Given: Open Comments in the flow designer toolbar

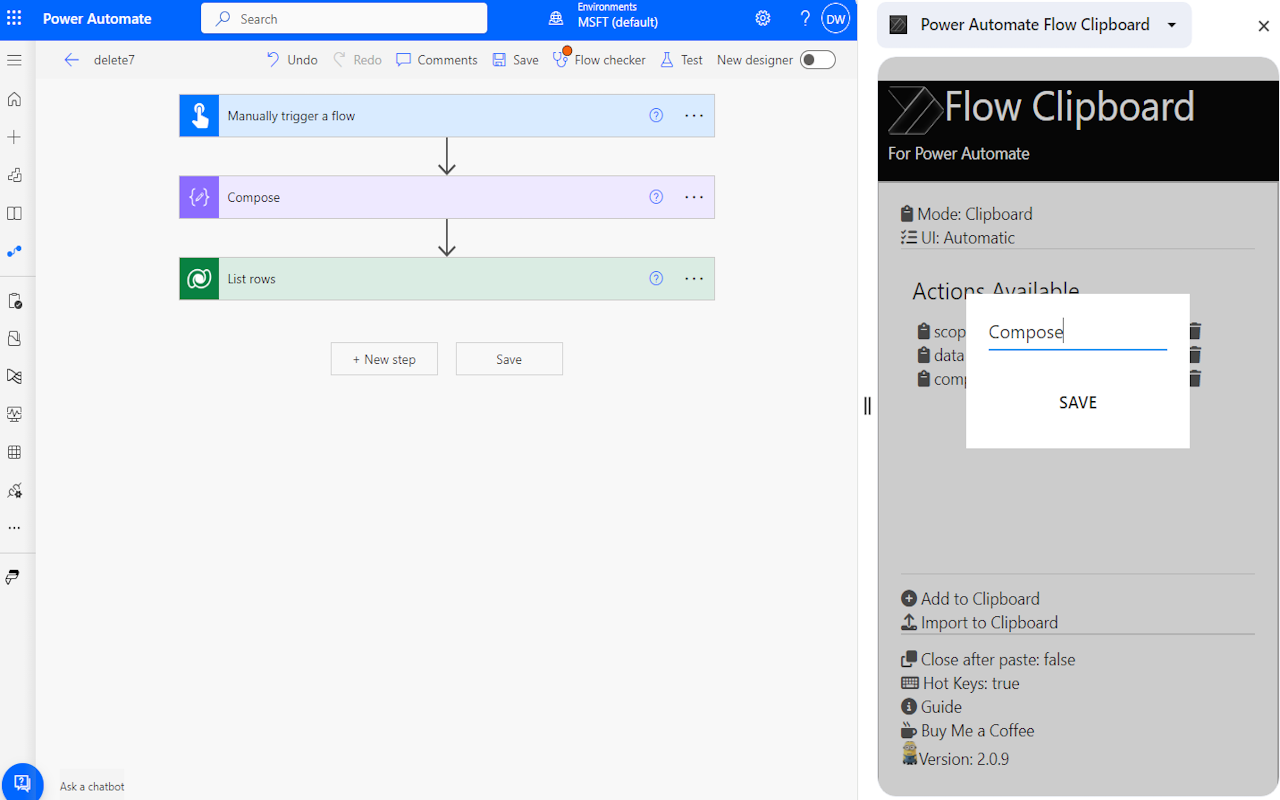Looking at the screenshot, I should click(436, 59).
